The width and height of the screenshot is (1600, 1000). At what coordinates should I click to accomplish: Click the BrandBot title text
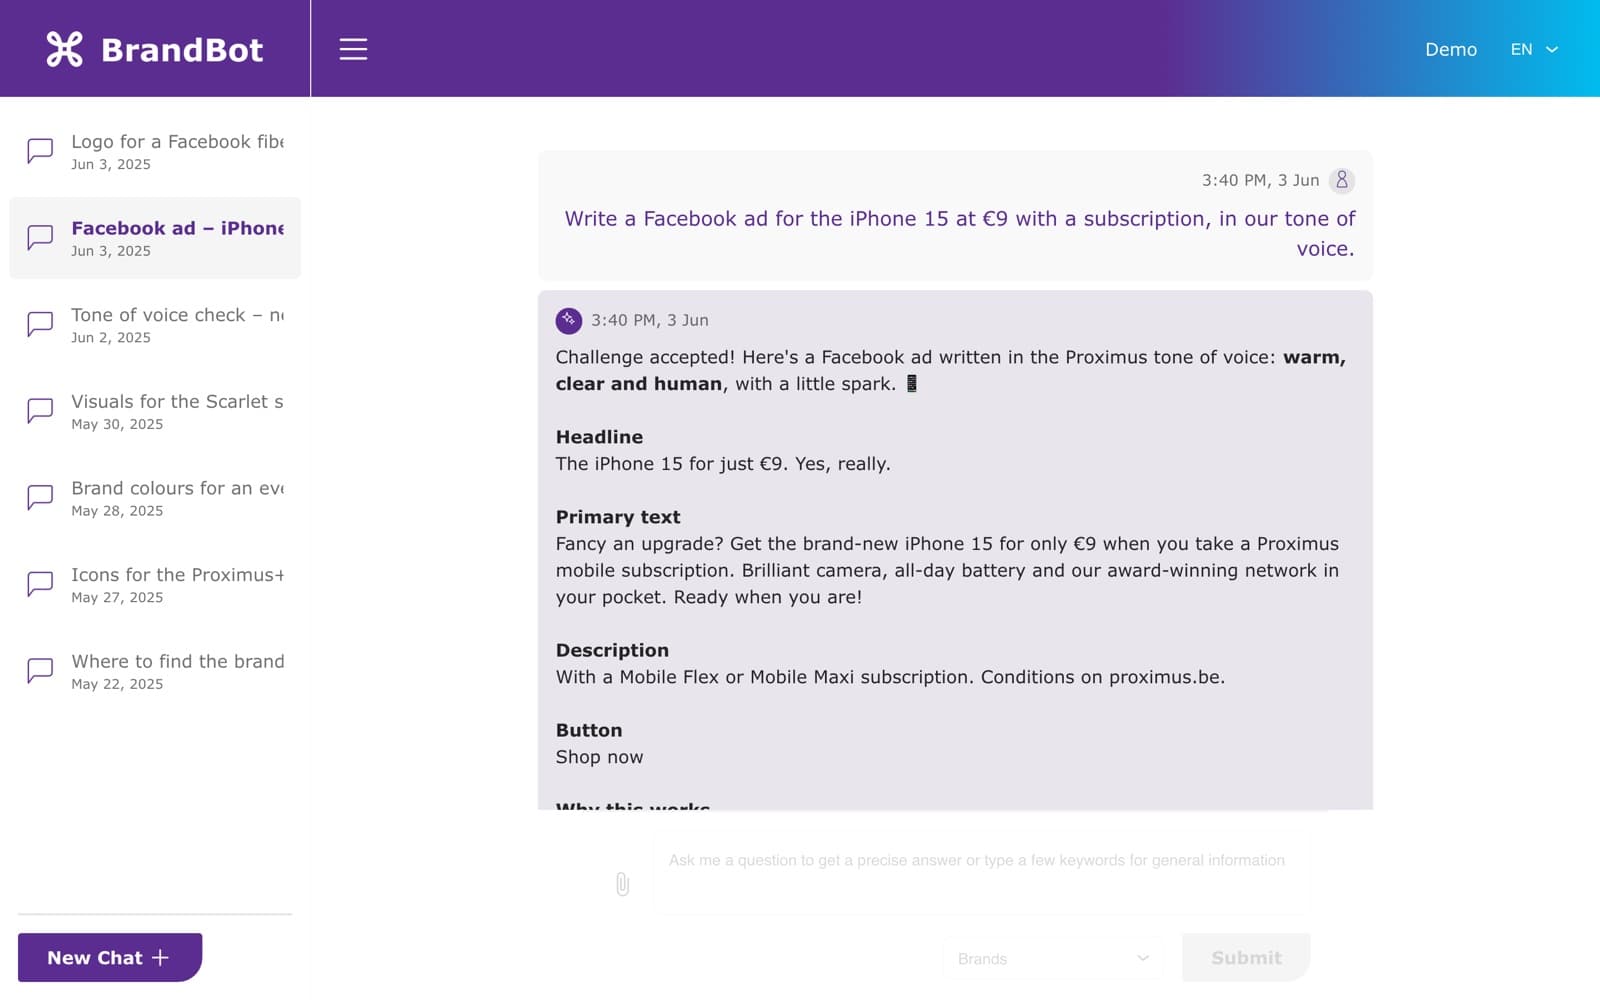click(x=182, y=49)
